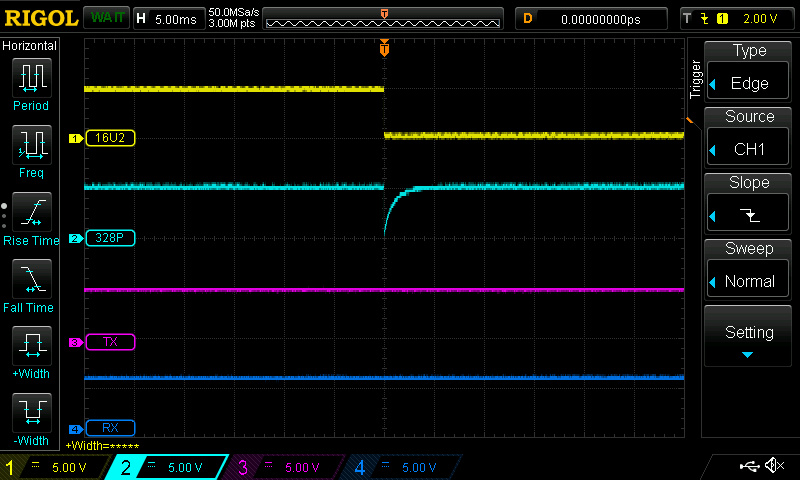Click the +Width=***** measurement result
The width and height of the screenshot is (800, 480).
102,446
